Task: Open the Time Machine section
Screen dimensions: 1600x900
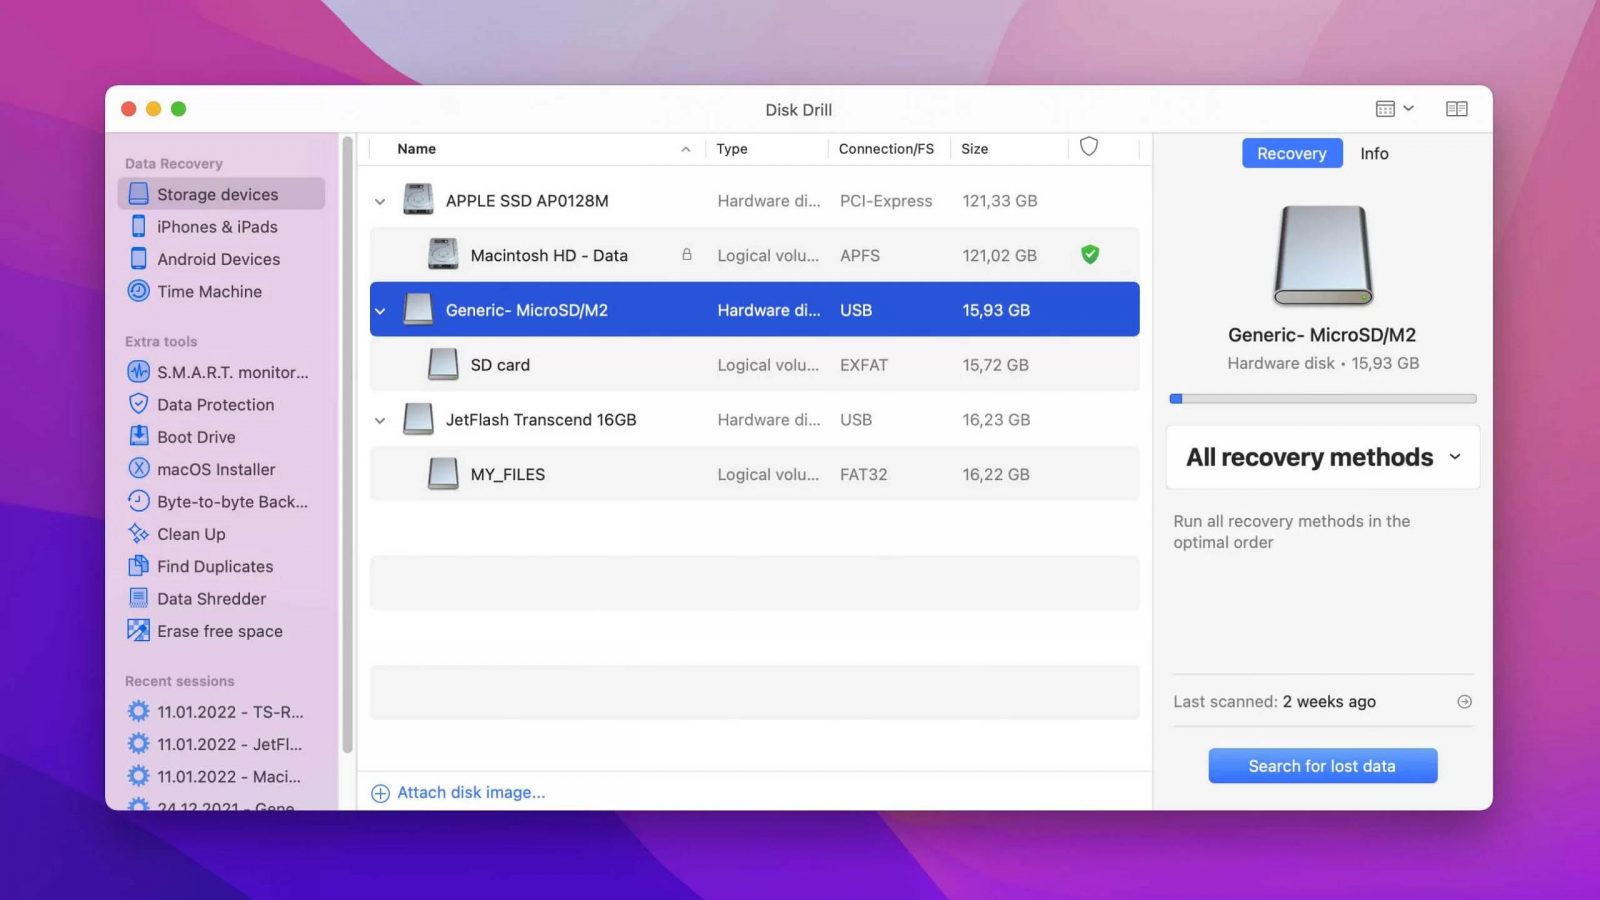Action: pos(207,291)
